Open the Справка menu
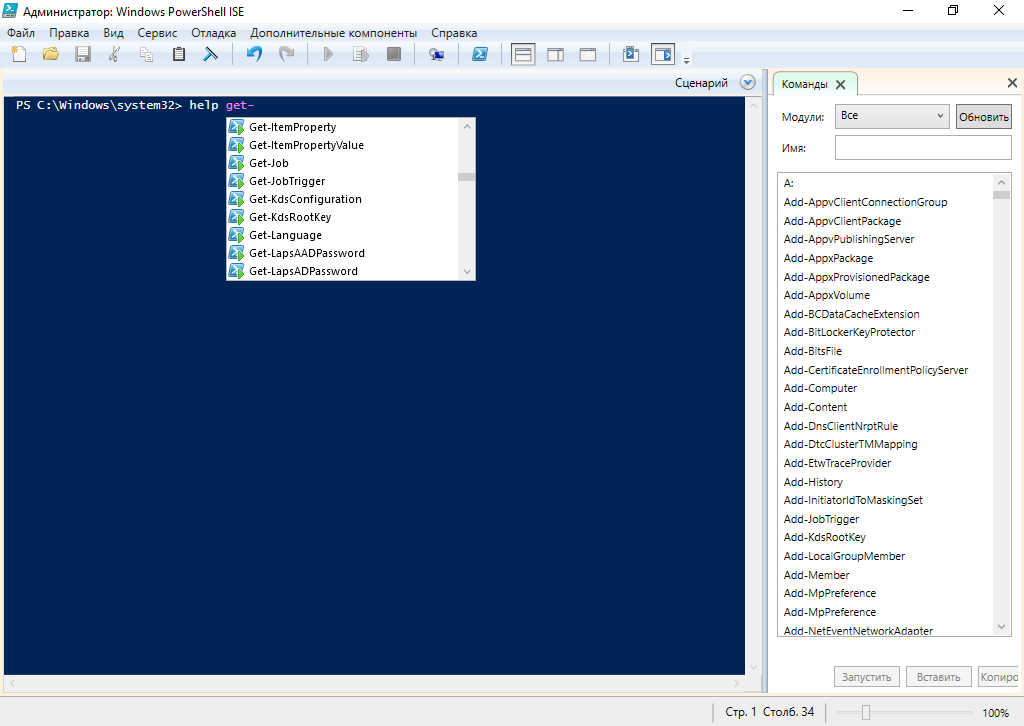1024x726 pixels. pos(454,33)
